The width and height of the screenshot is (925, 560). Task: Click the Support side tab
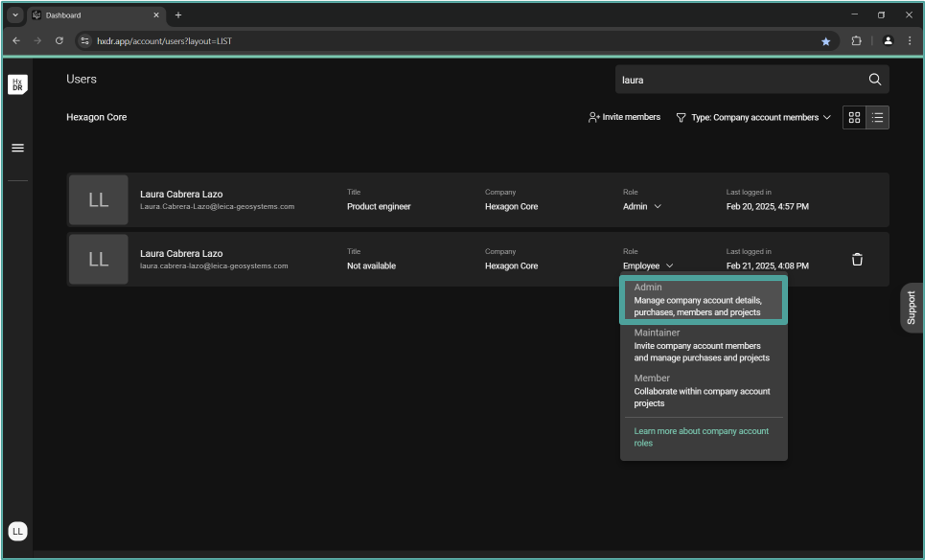[x=911, y=308]
